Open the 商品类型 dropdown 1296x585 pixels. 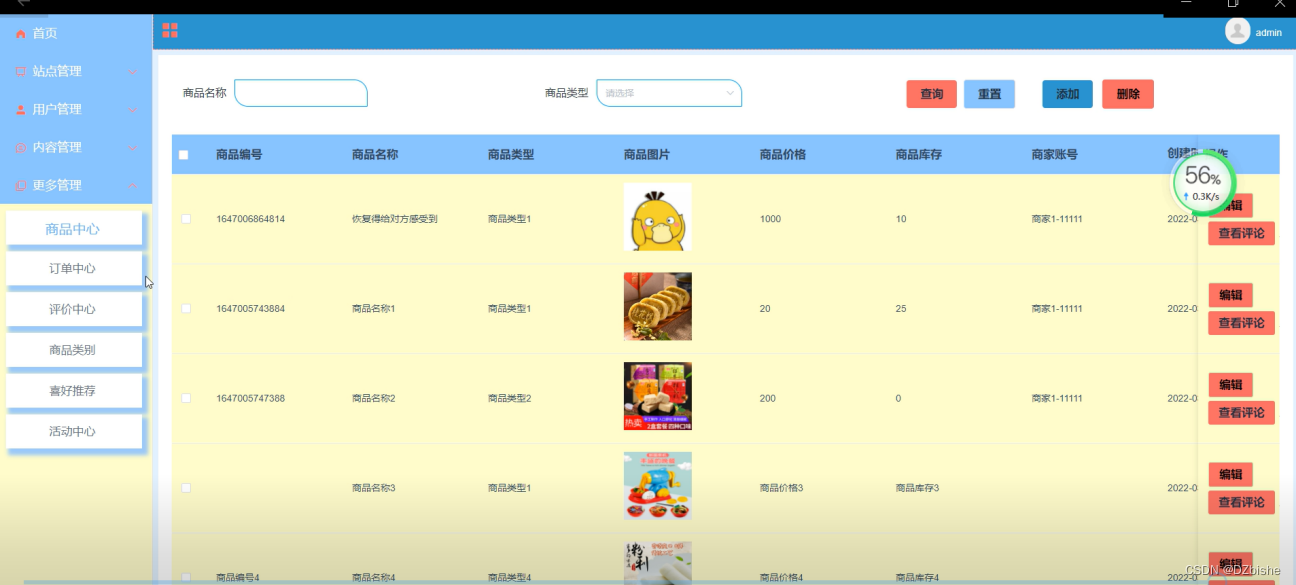[669, 93]
